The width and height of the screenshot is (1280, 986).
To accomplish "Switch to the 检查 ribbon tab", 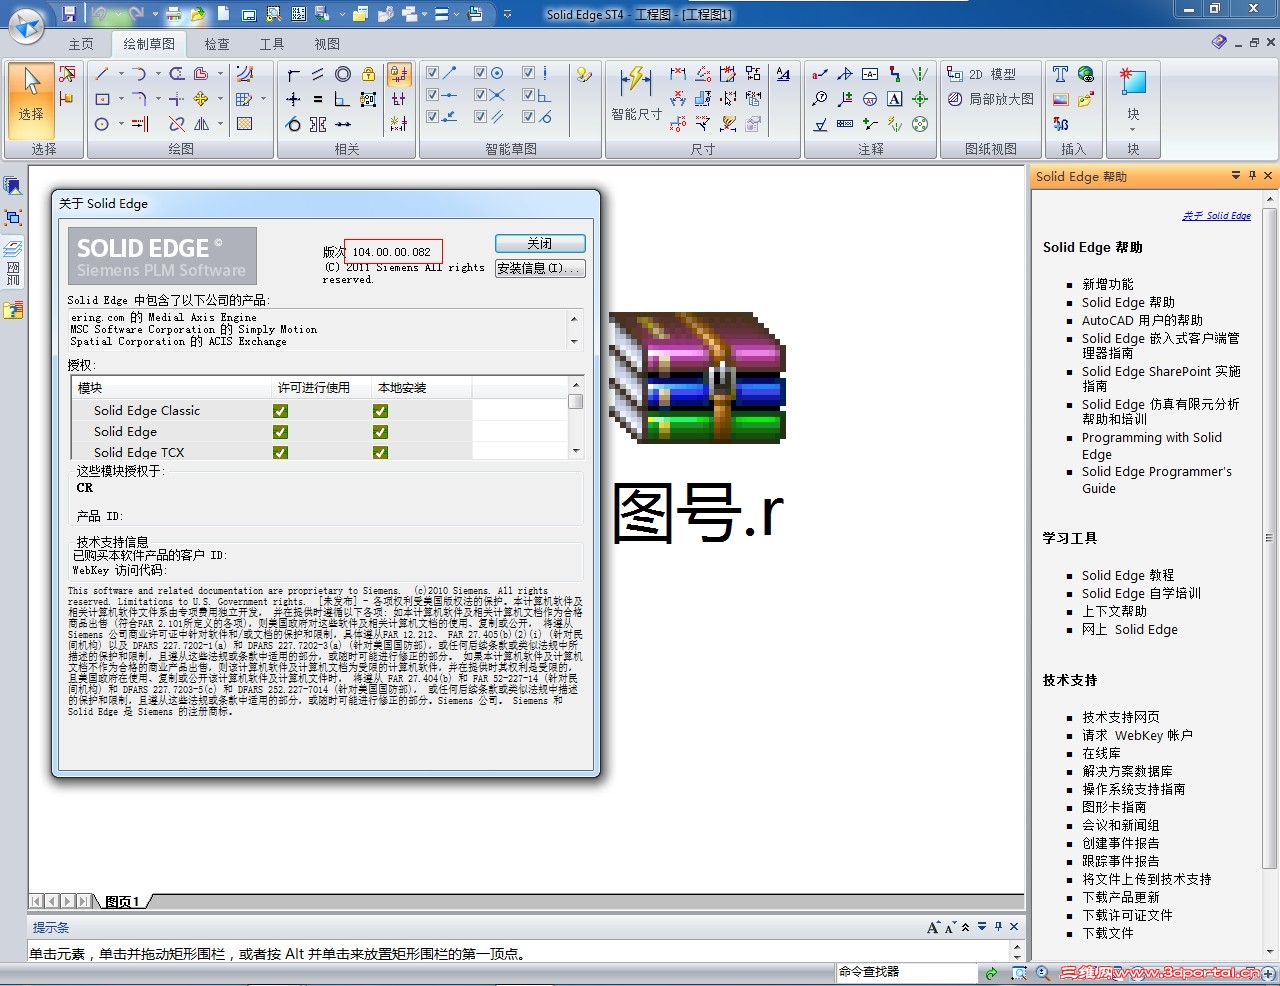I will 217,44.
